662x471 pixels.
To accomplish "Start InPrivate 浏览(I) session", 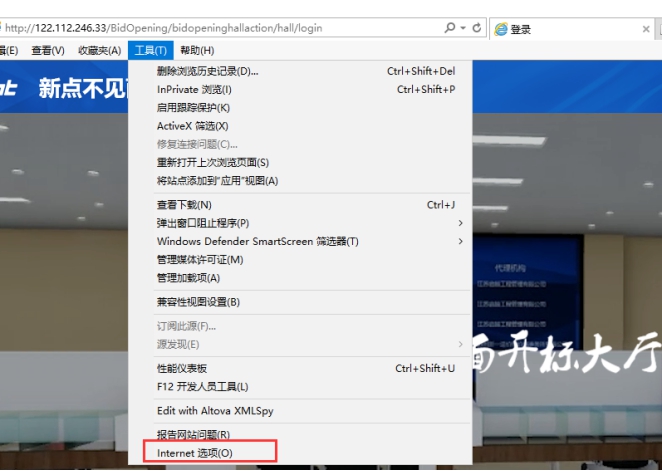I will pyautogui.click(x=194, y=89).
